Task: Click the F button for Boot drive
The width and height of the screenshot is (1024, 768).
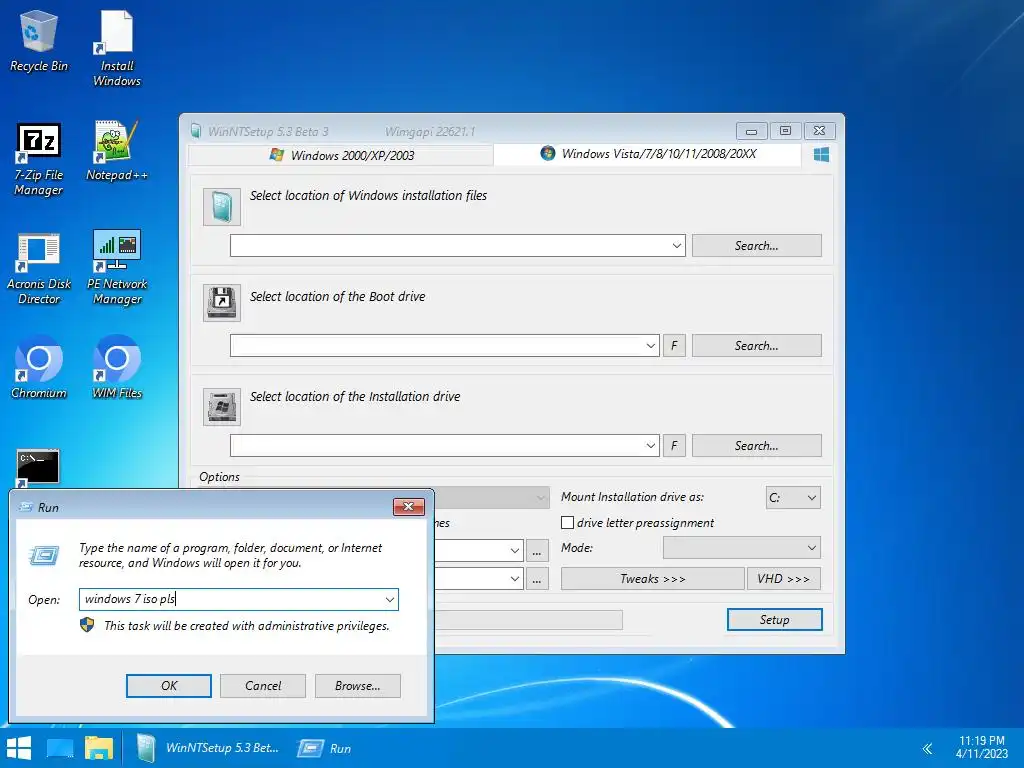Action: point(674,345)
